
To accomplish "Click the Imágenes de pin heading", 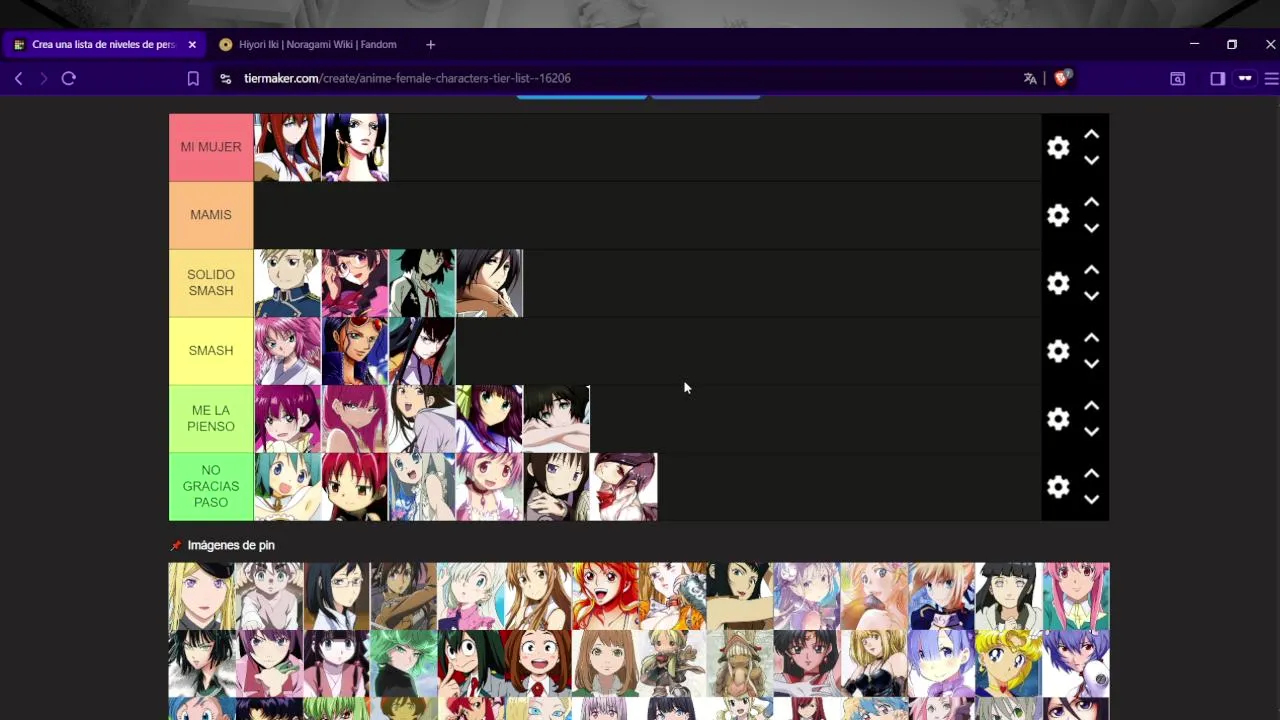I will pyautogui.click(x=231, y=545).
